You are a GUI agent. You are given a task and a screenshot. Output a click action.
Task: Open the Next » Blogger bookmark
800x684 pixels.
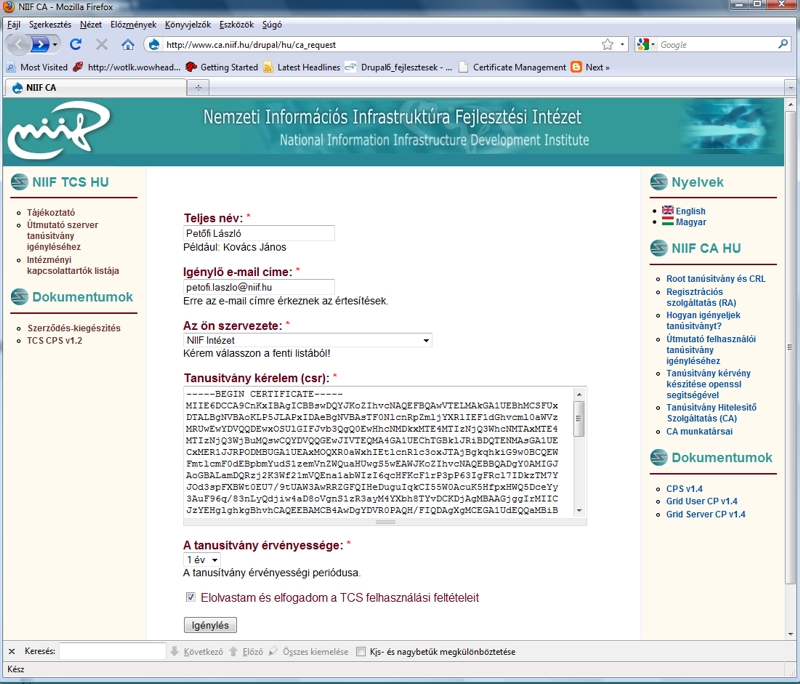590,67
